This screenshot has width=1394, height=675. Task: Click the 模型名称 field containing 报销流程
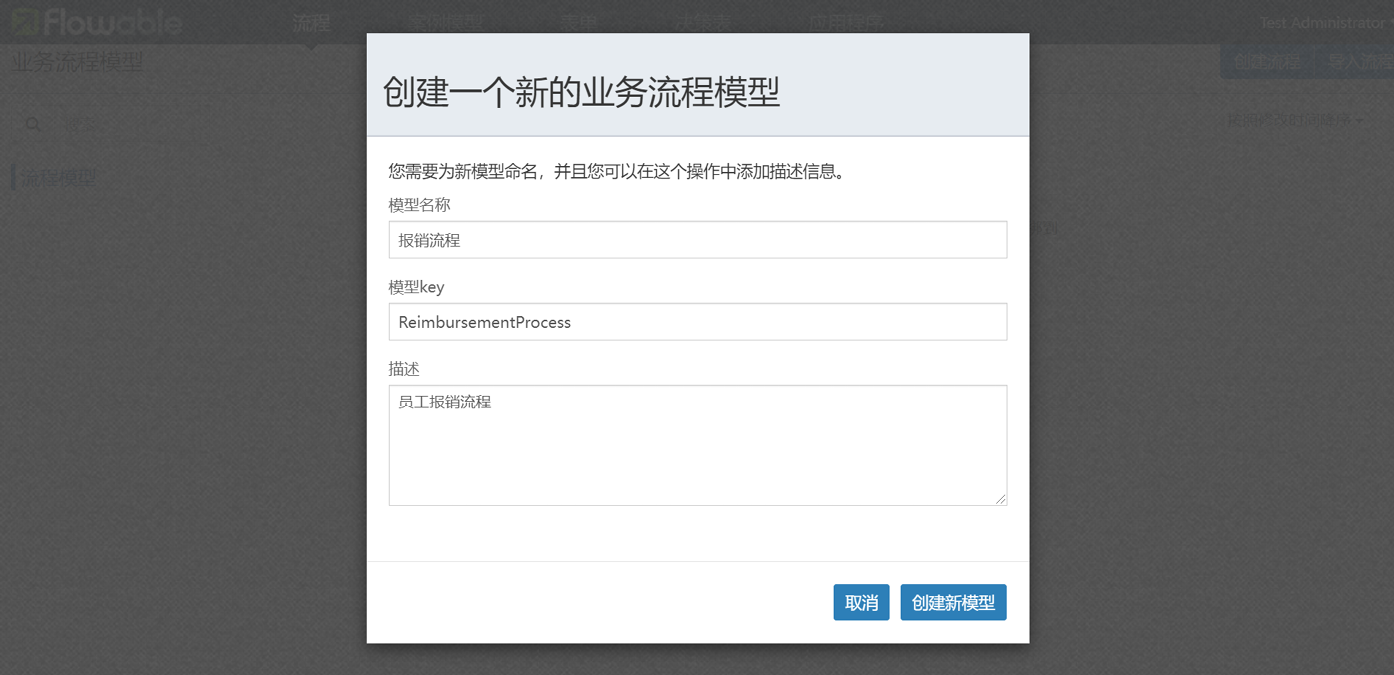(697, 240)
